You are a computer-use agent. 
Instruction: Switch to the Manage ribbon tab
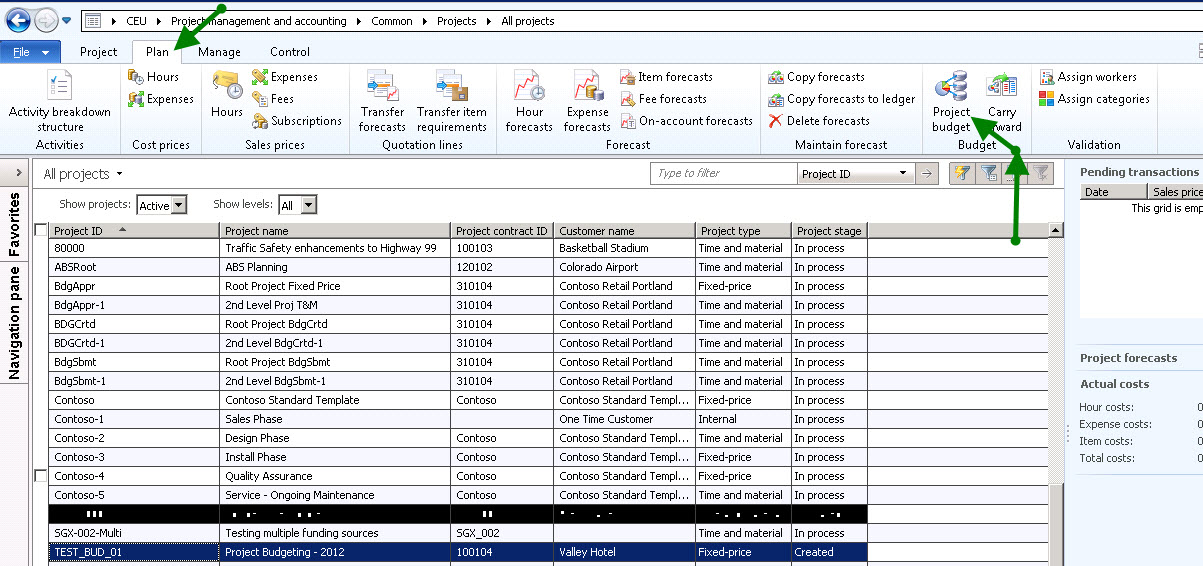(x=219, y=52)
